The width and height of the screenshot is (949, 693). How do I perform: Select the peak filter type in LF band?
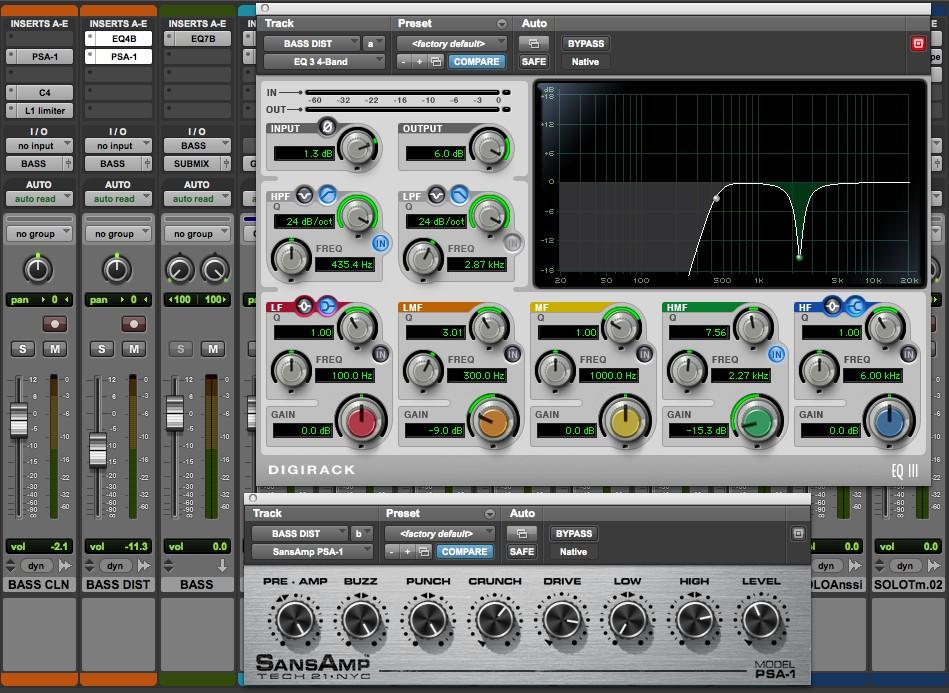(304, 306)
